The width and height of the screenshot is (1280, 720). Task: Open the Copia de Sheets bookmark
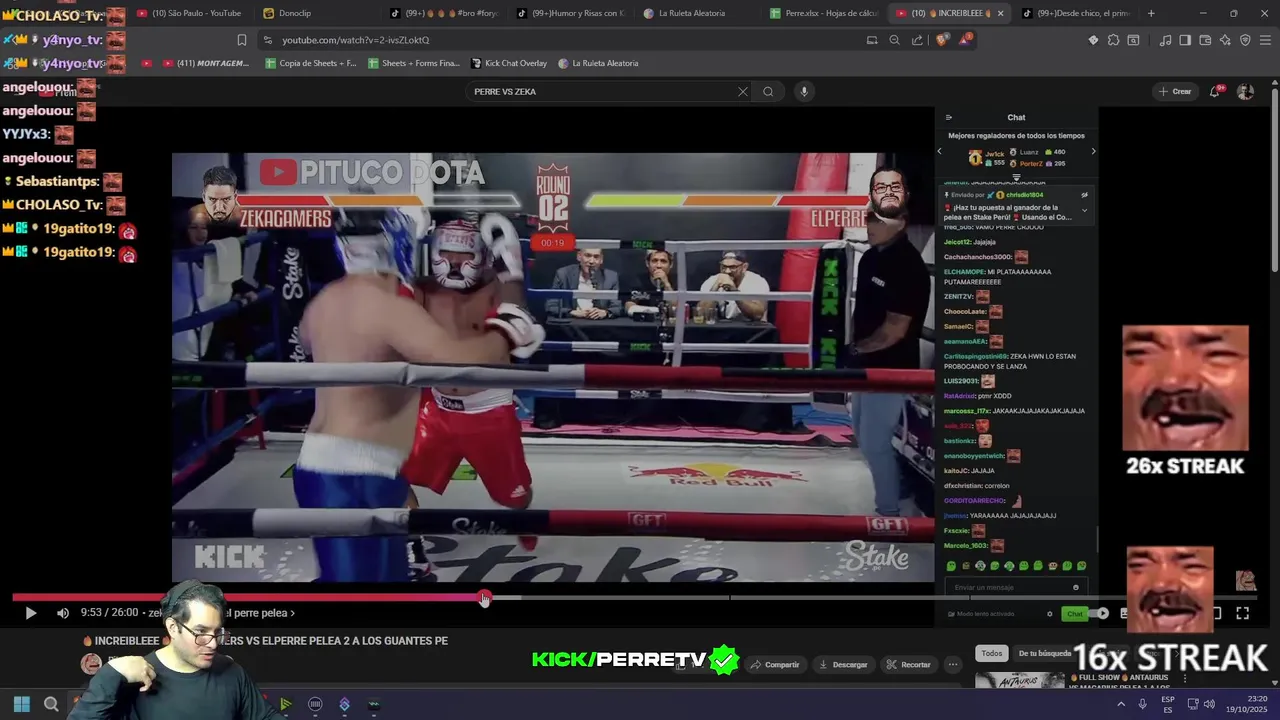[x=311, y=63]
